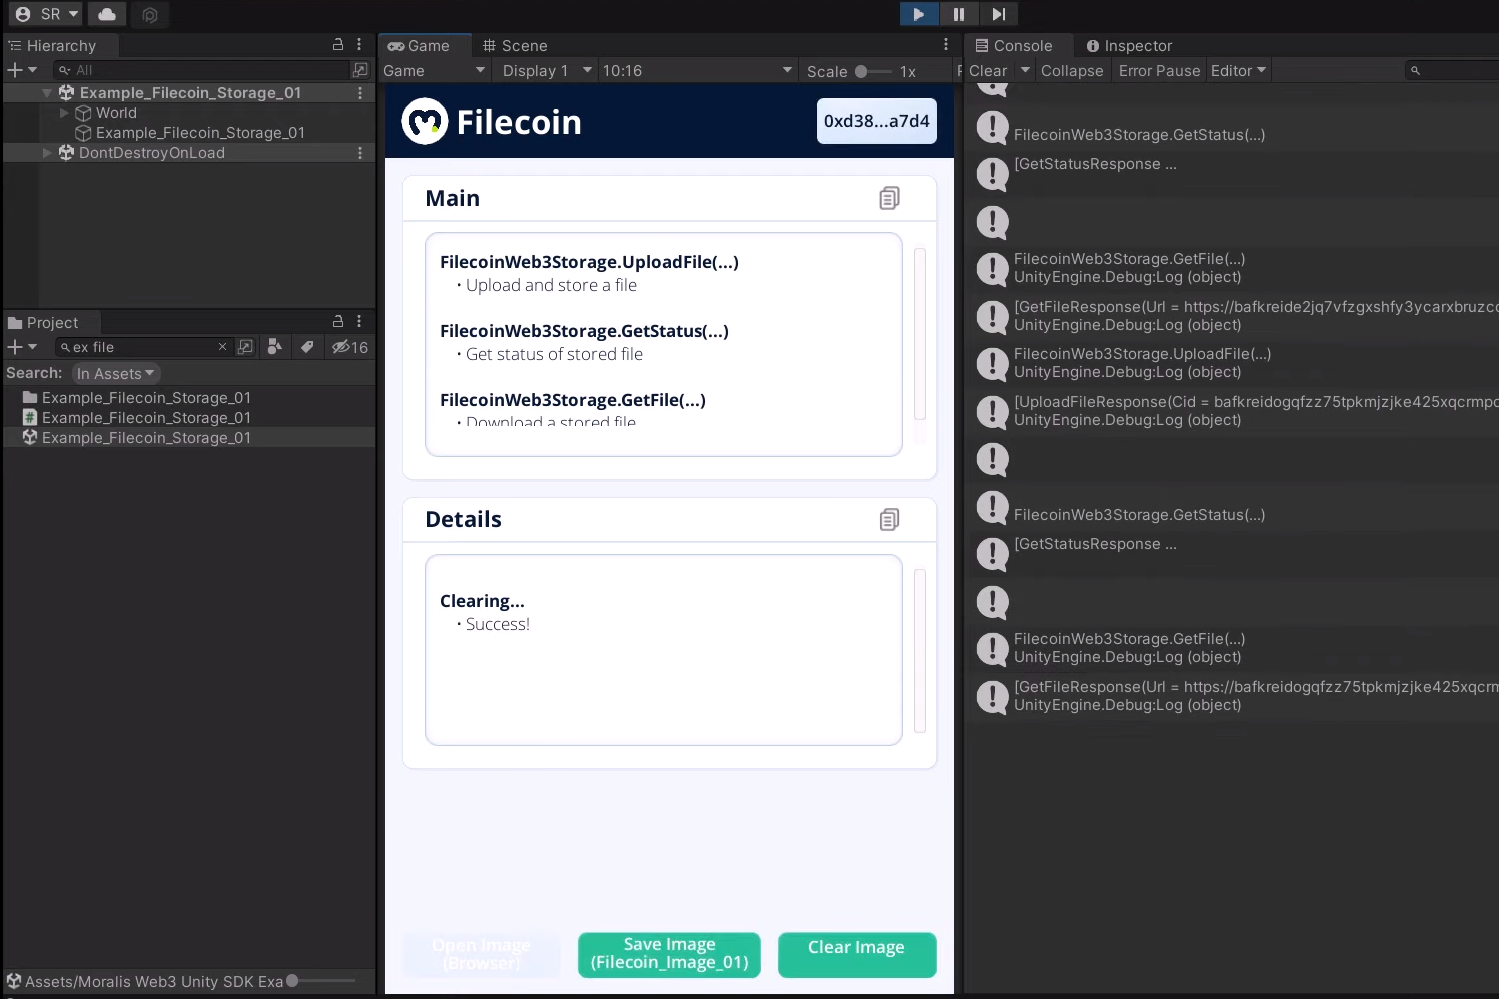Click the Search by Label icon in Project
Image resolution: width=1499 pixels, height=999 pixels.
[x=275, y=347]
